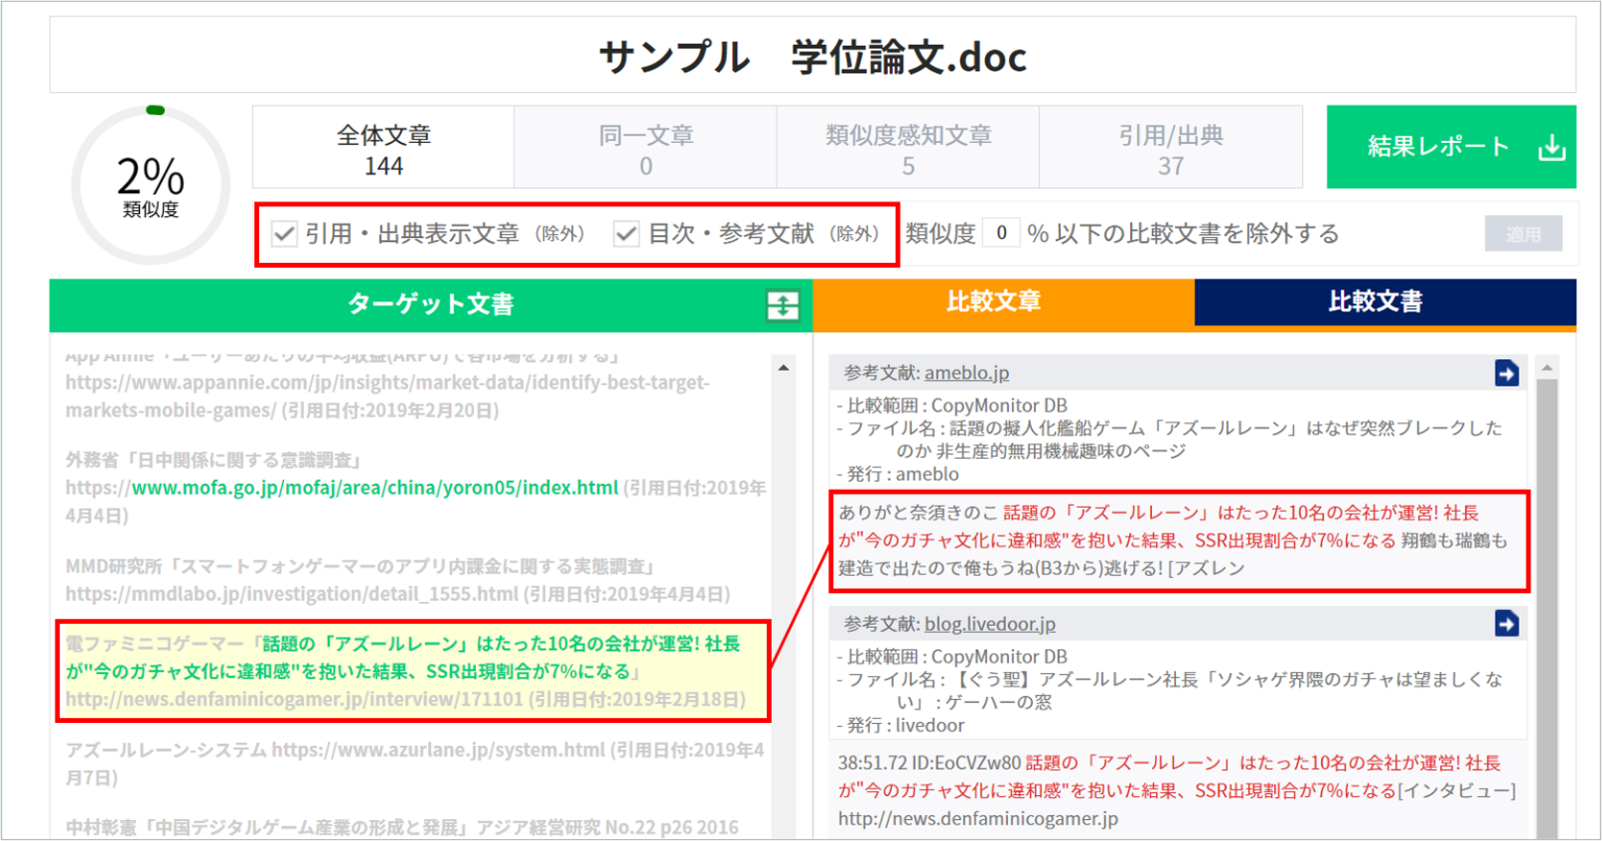This screenshot has width=1602, height=841.
Task: Click the 外務省「日中関係に関する意識調査」 citation
Action: coord(214,460)
